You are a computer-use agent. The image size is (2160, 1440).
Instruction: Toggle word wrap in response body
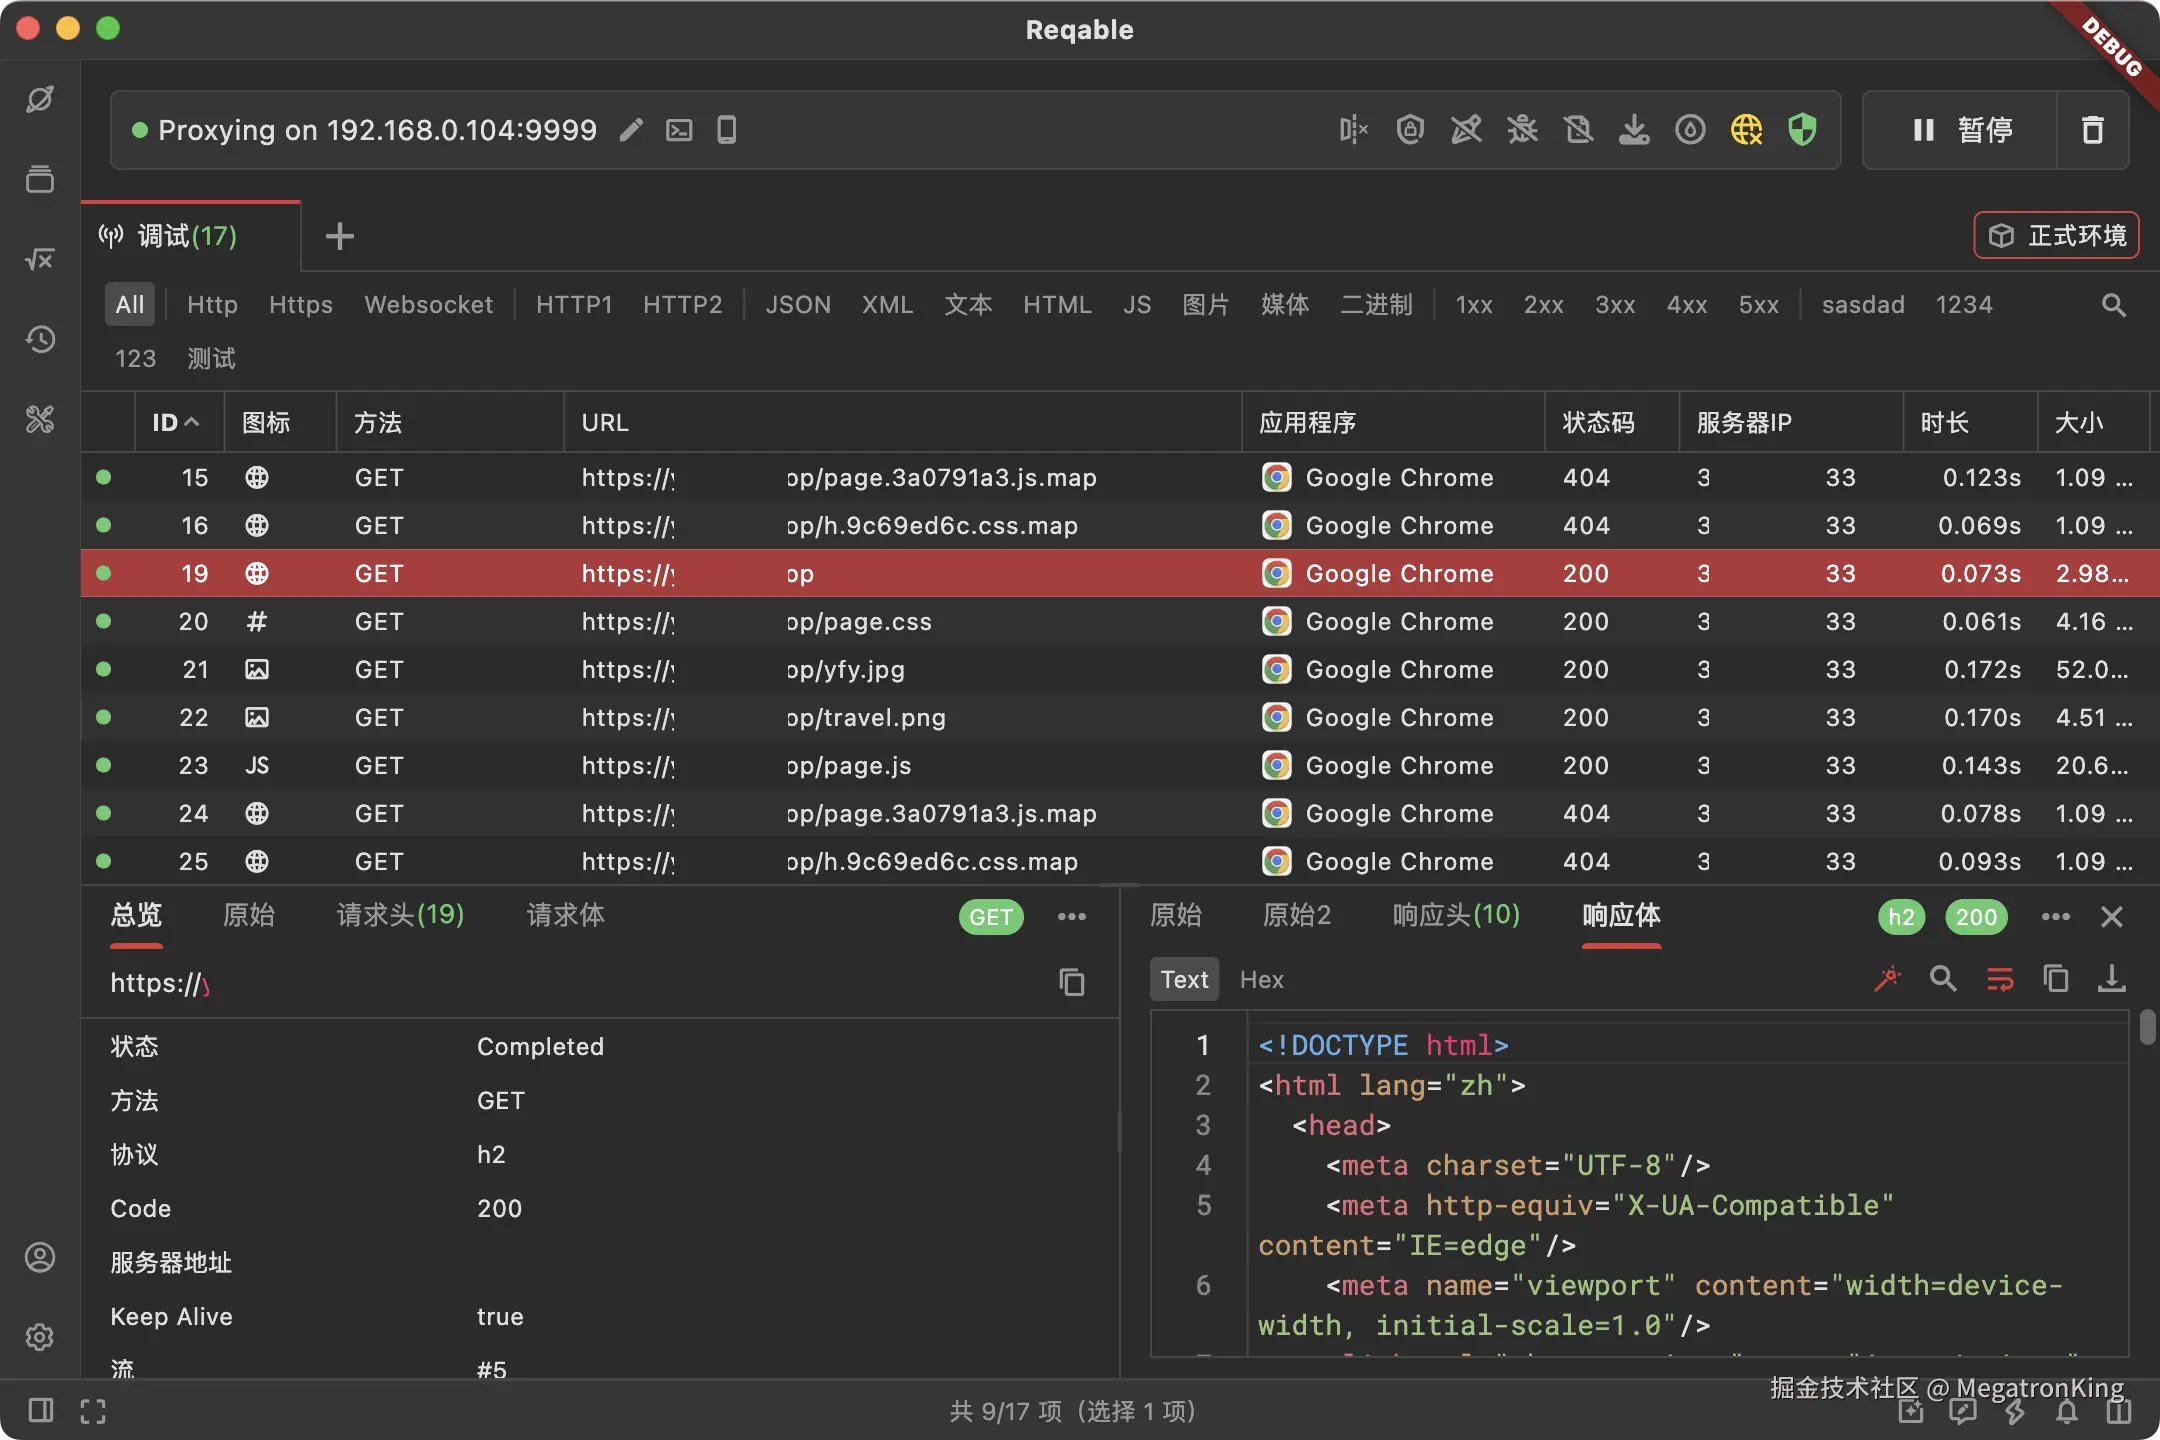2000,979
